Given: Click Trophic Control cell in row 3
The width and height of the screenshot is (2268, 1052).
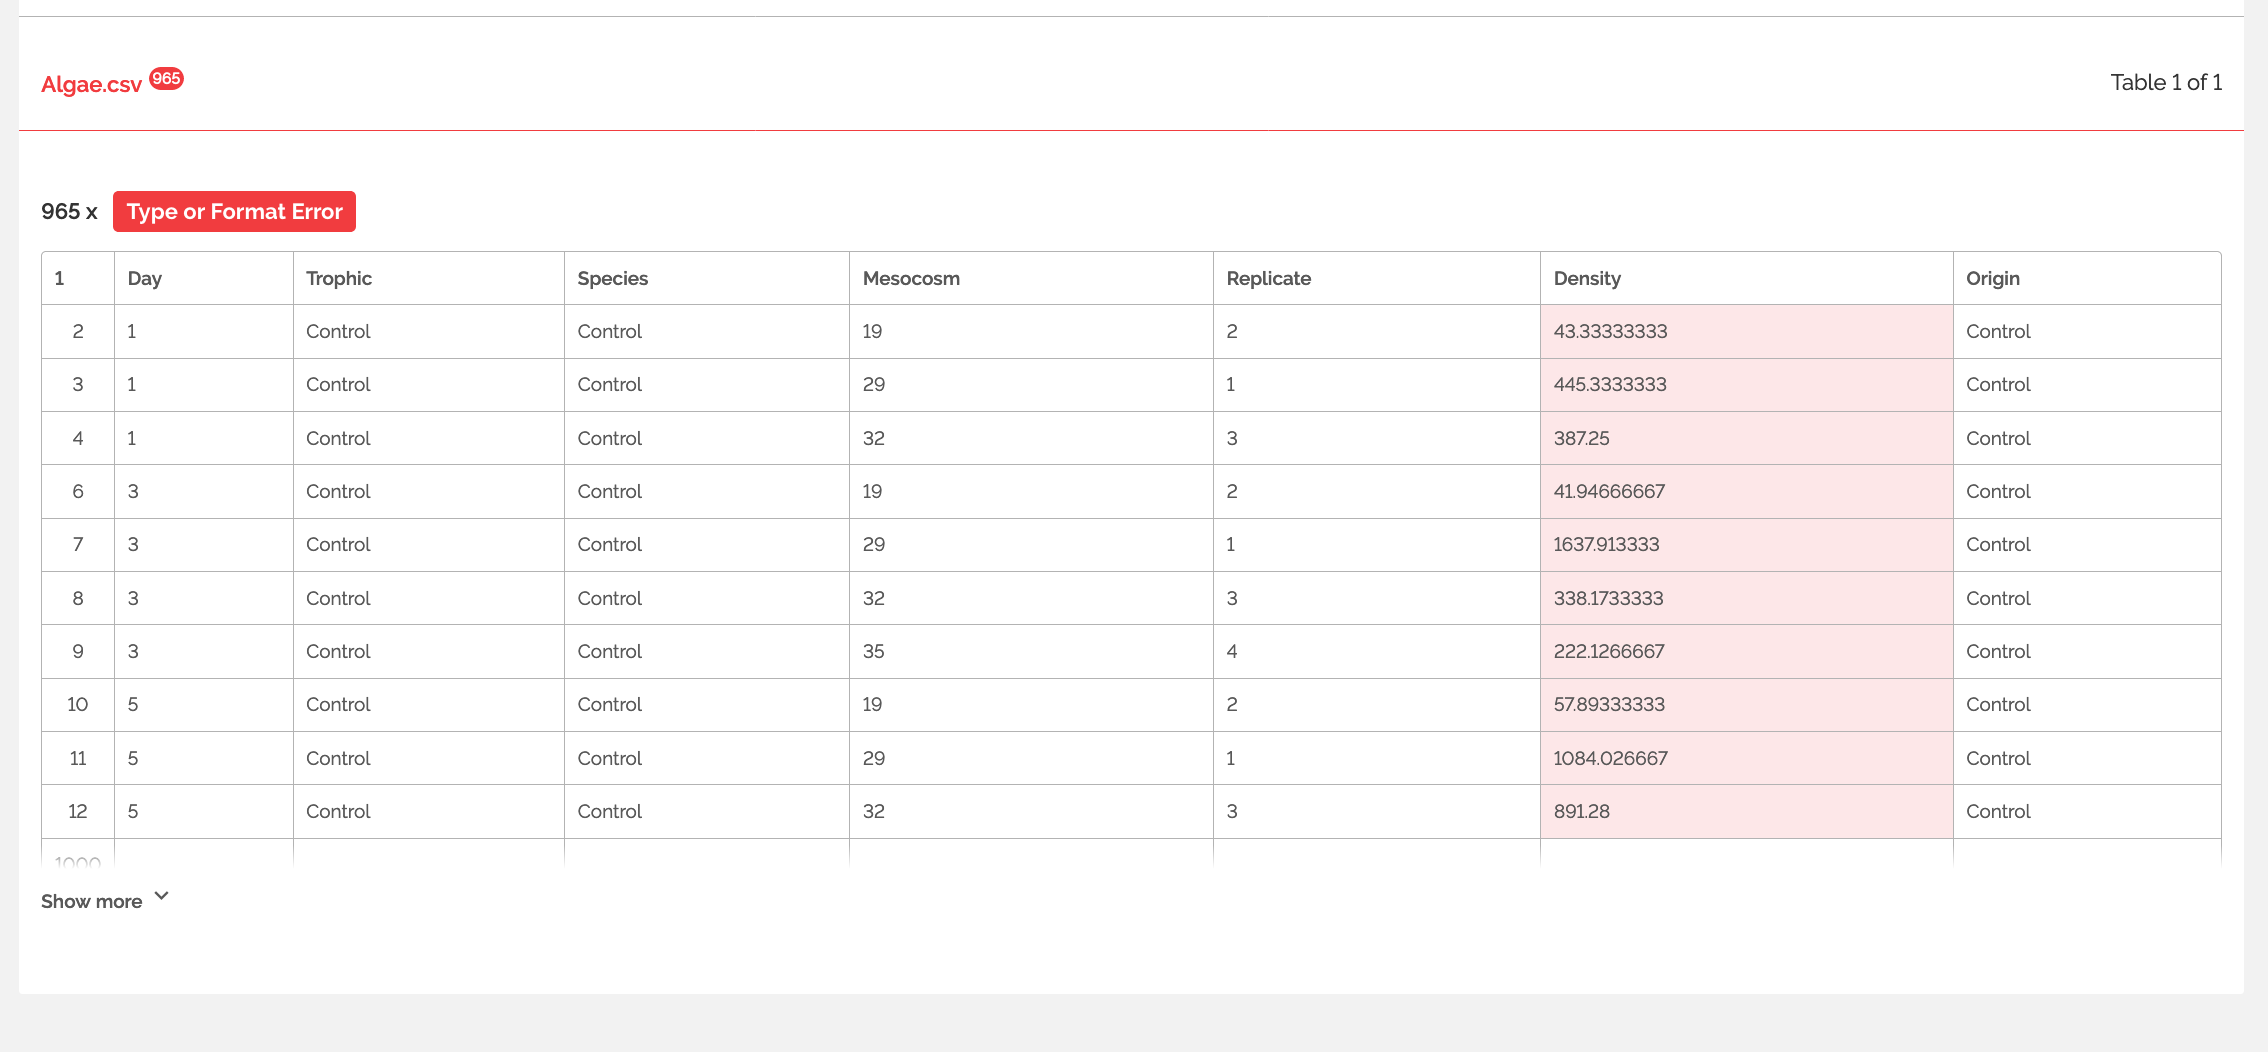Looking at the screenshot, I should 429,385.
